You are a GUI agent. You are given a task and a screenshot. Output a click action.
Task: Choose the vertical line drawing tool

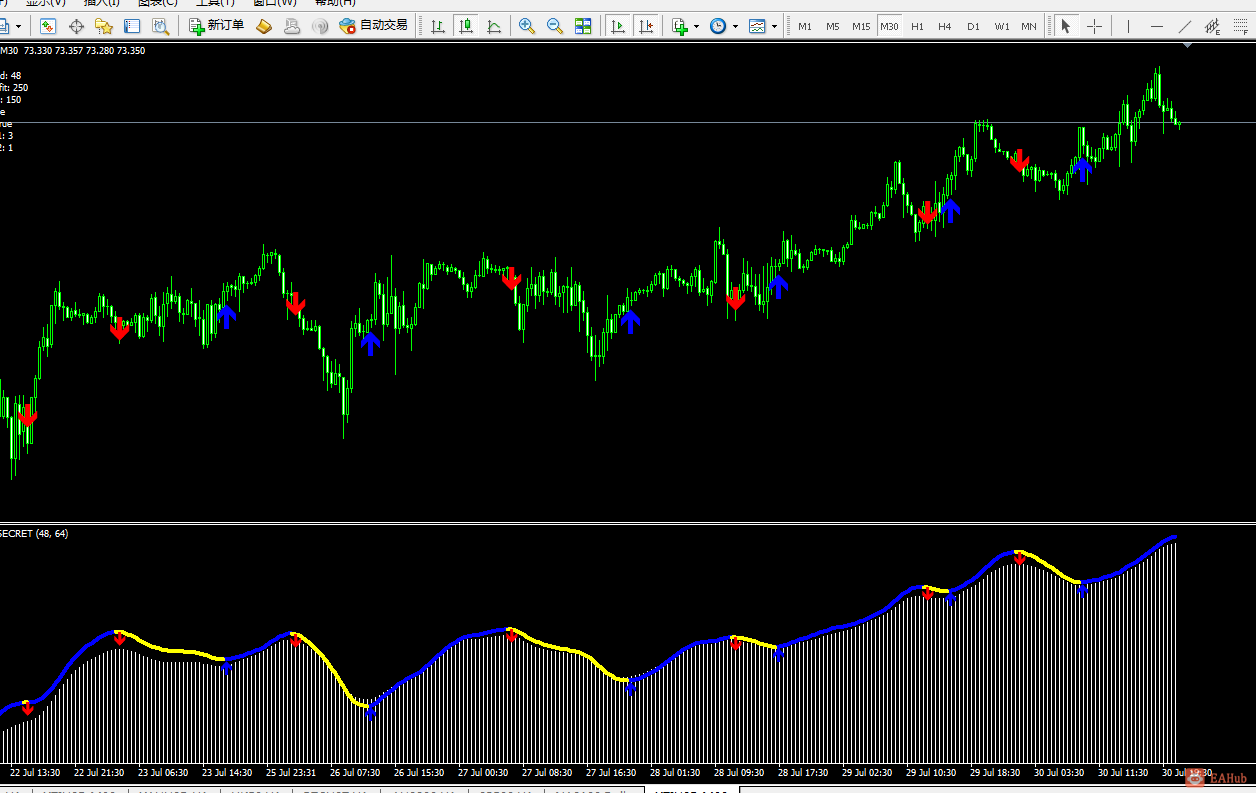[1128, 26]
